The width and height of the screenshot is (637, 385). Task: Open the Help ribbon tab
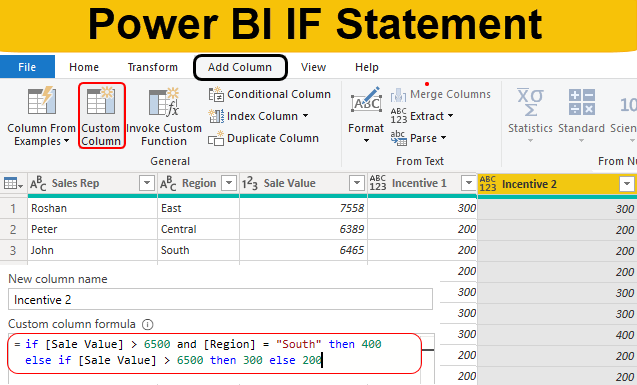point(366,67)
